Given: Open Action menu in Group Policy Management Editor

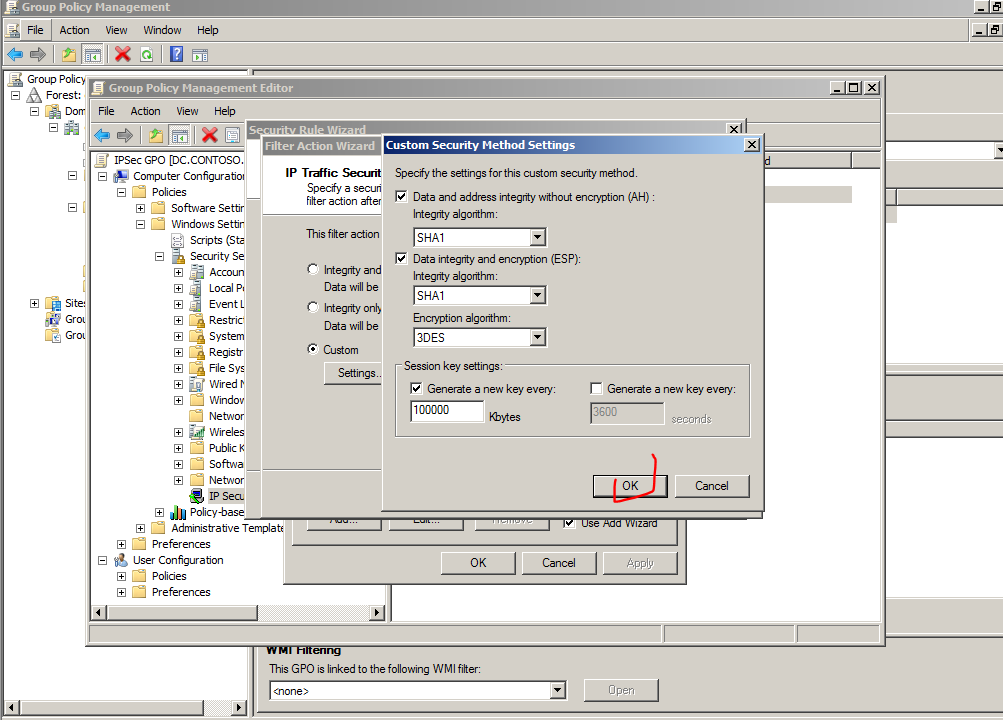Looking at the screenshot, I should click(145, 111).
